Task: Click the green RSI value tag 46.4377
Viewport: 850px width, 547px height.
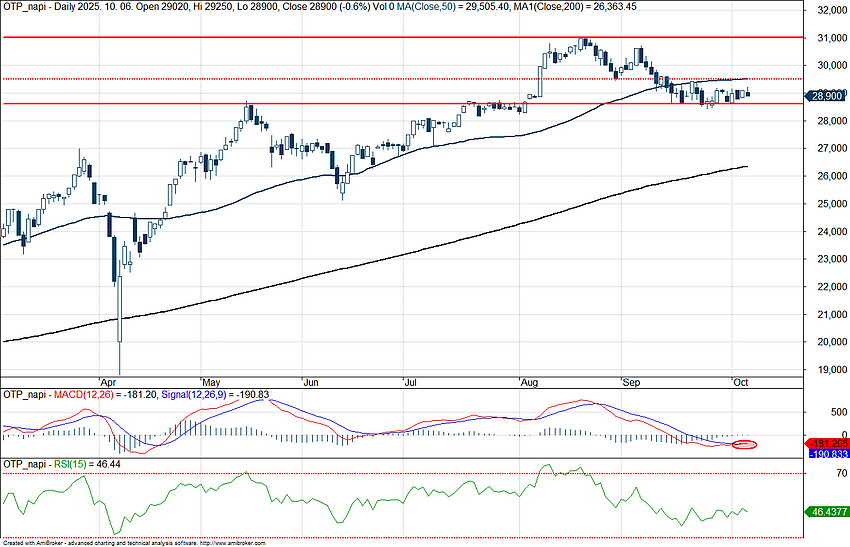Action: point(827,511)
